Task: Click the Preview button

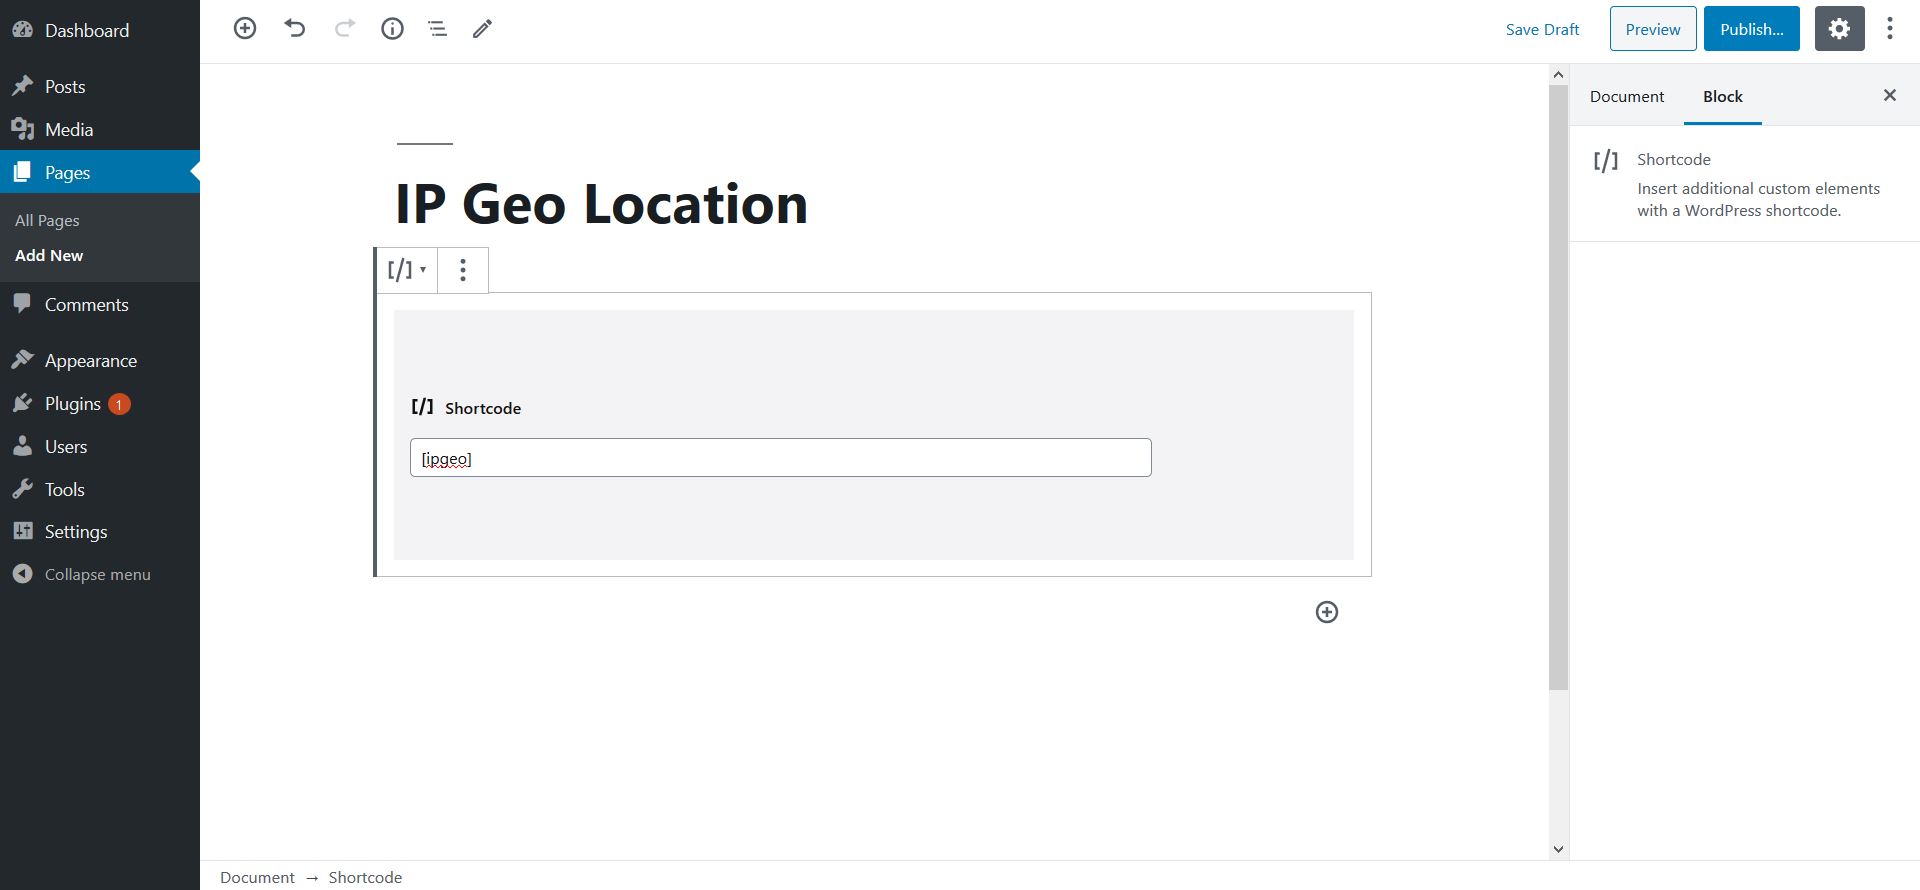Action: 1652,29
